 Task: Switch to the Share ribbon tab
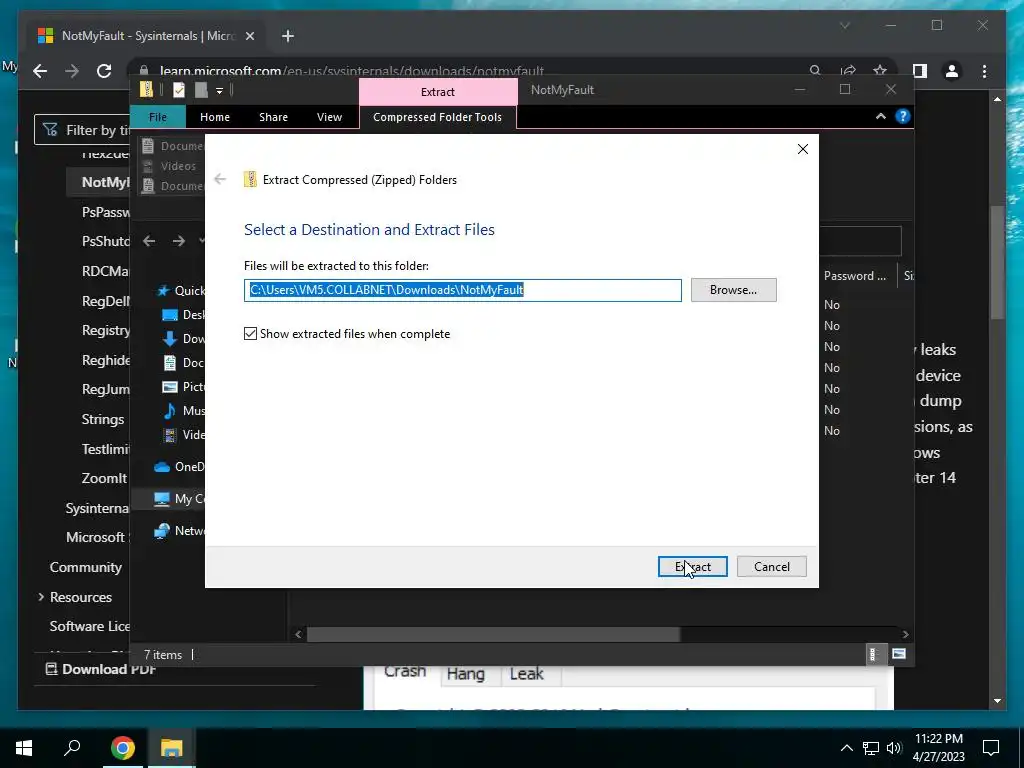(x=273, y=117)
